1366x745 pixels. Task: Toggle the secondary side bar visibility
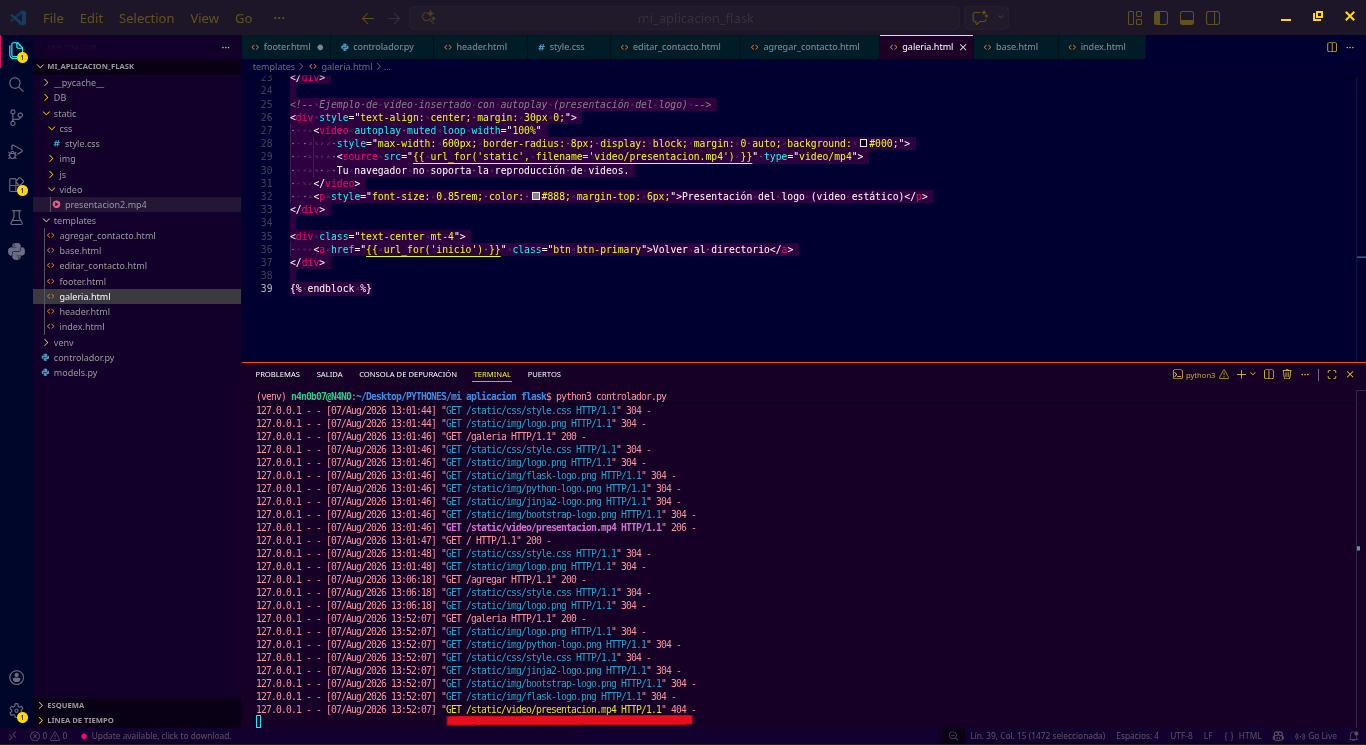pos(1213,18)
